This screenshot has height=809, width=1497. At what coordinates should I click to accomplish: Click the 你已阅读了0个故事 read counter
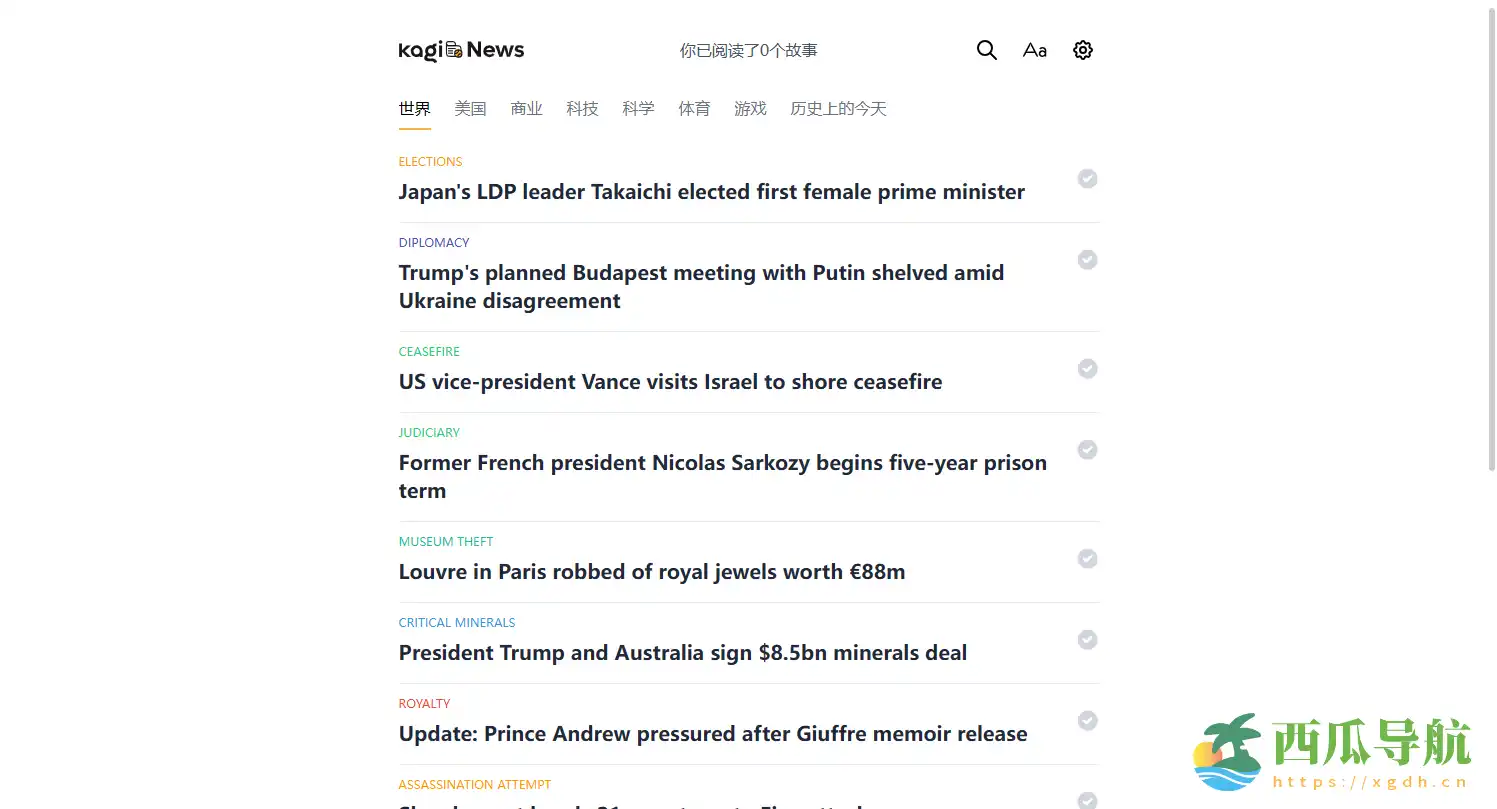pyautogui.click(x=748, y=50)
